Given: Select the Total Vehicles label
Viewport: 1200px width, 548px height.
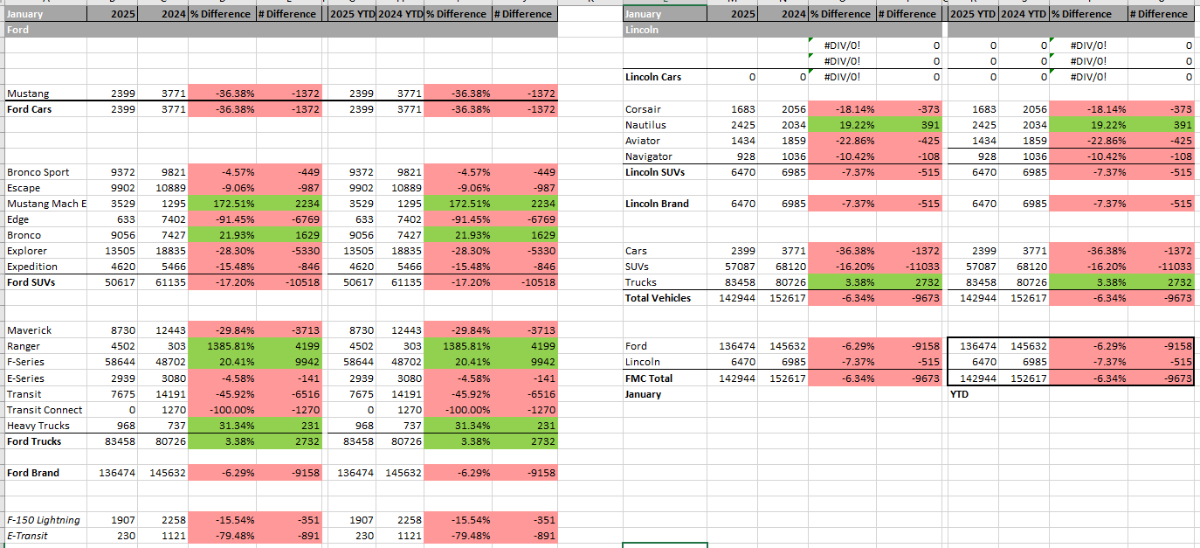Looking at the screenshot, I should (x=658, y=298).
